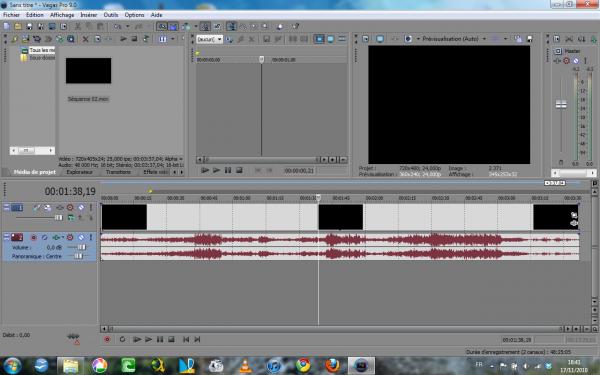Click the record button on the timeline transport
Screen dimensions: 600x375
click(107, 339)
